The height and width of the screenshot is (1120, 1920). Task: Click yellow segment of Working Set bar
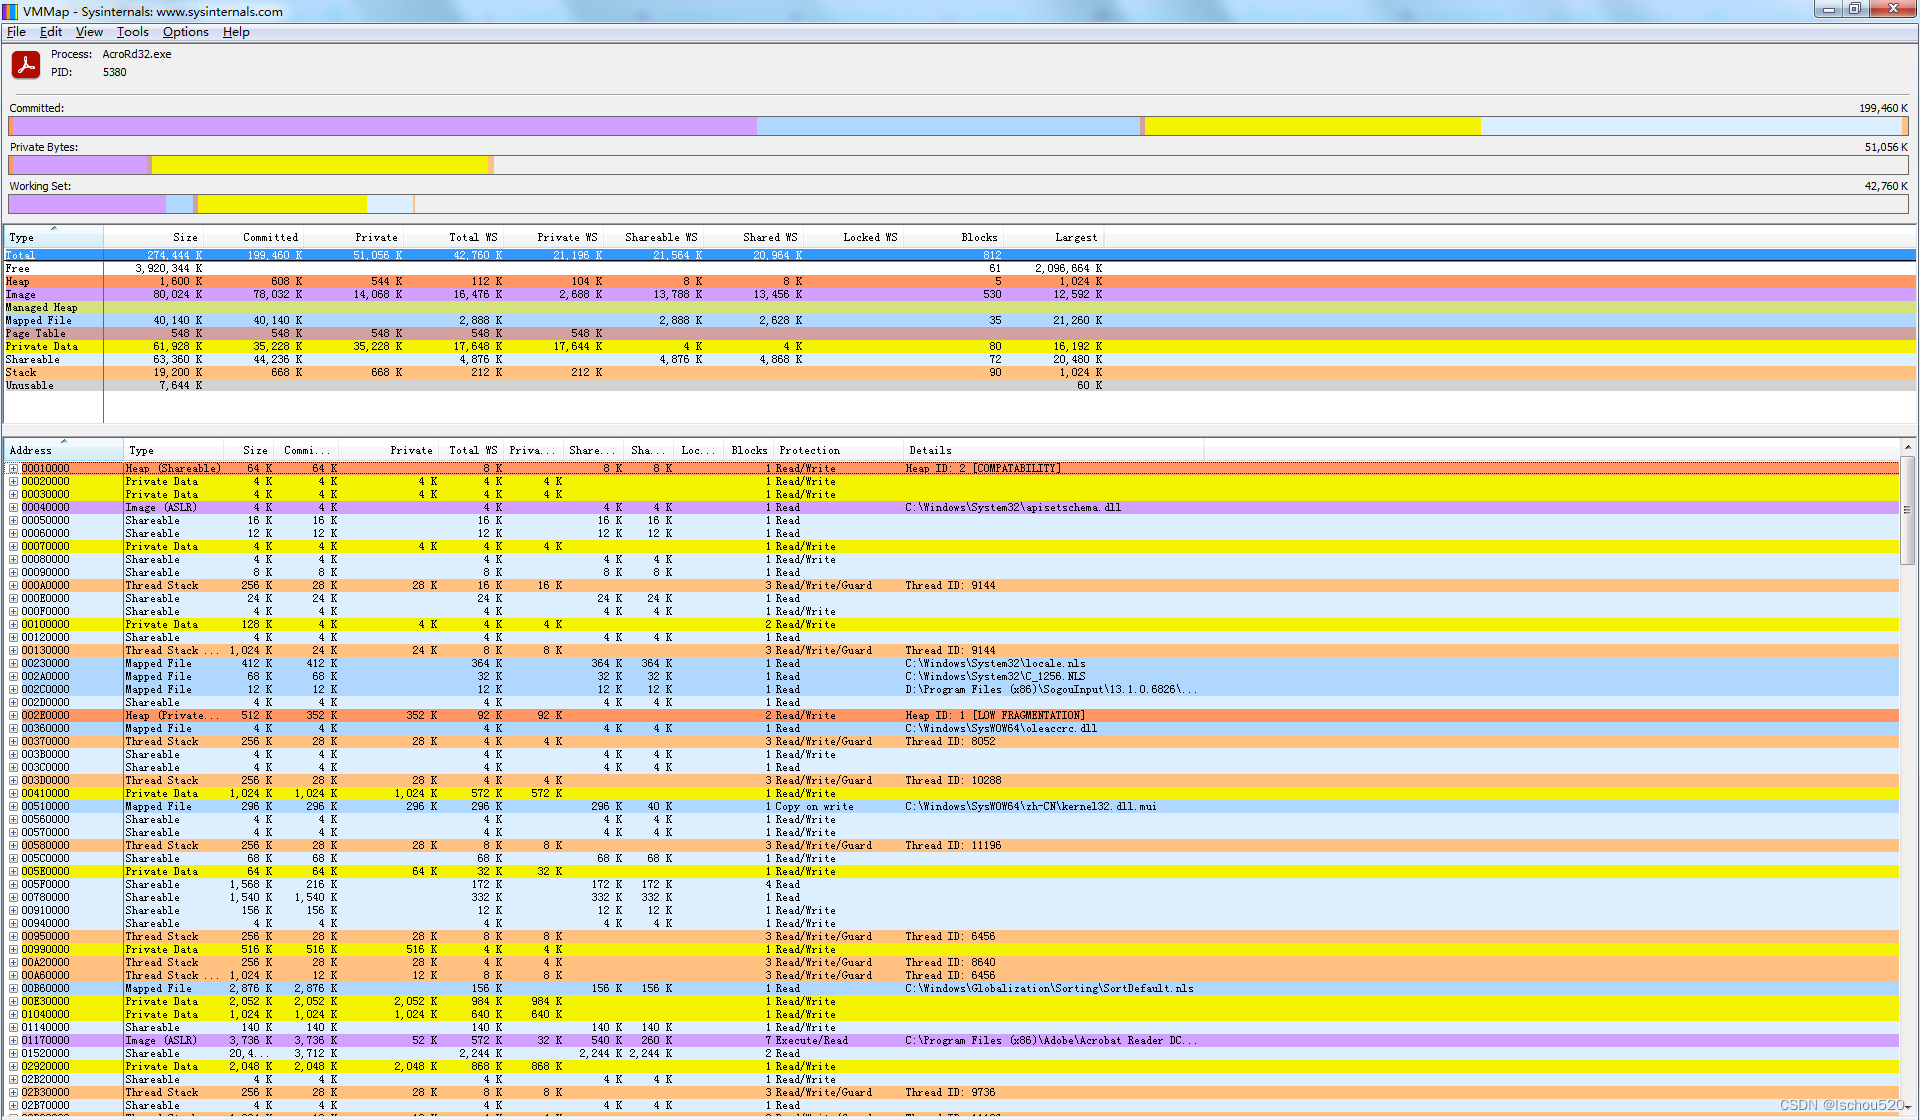pyautogui.click(x=282, y=204)
